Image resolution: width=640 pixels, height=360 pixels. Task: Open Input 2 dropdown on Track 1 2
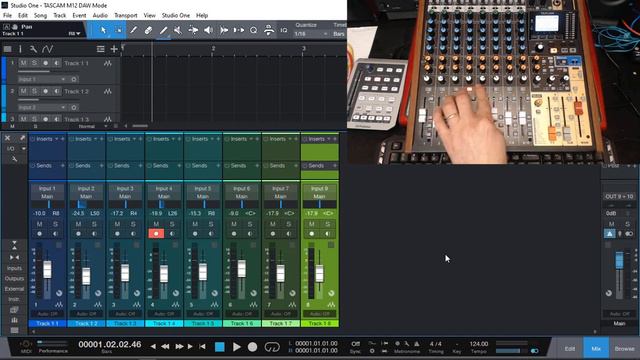(41, 107)
